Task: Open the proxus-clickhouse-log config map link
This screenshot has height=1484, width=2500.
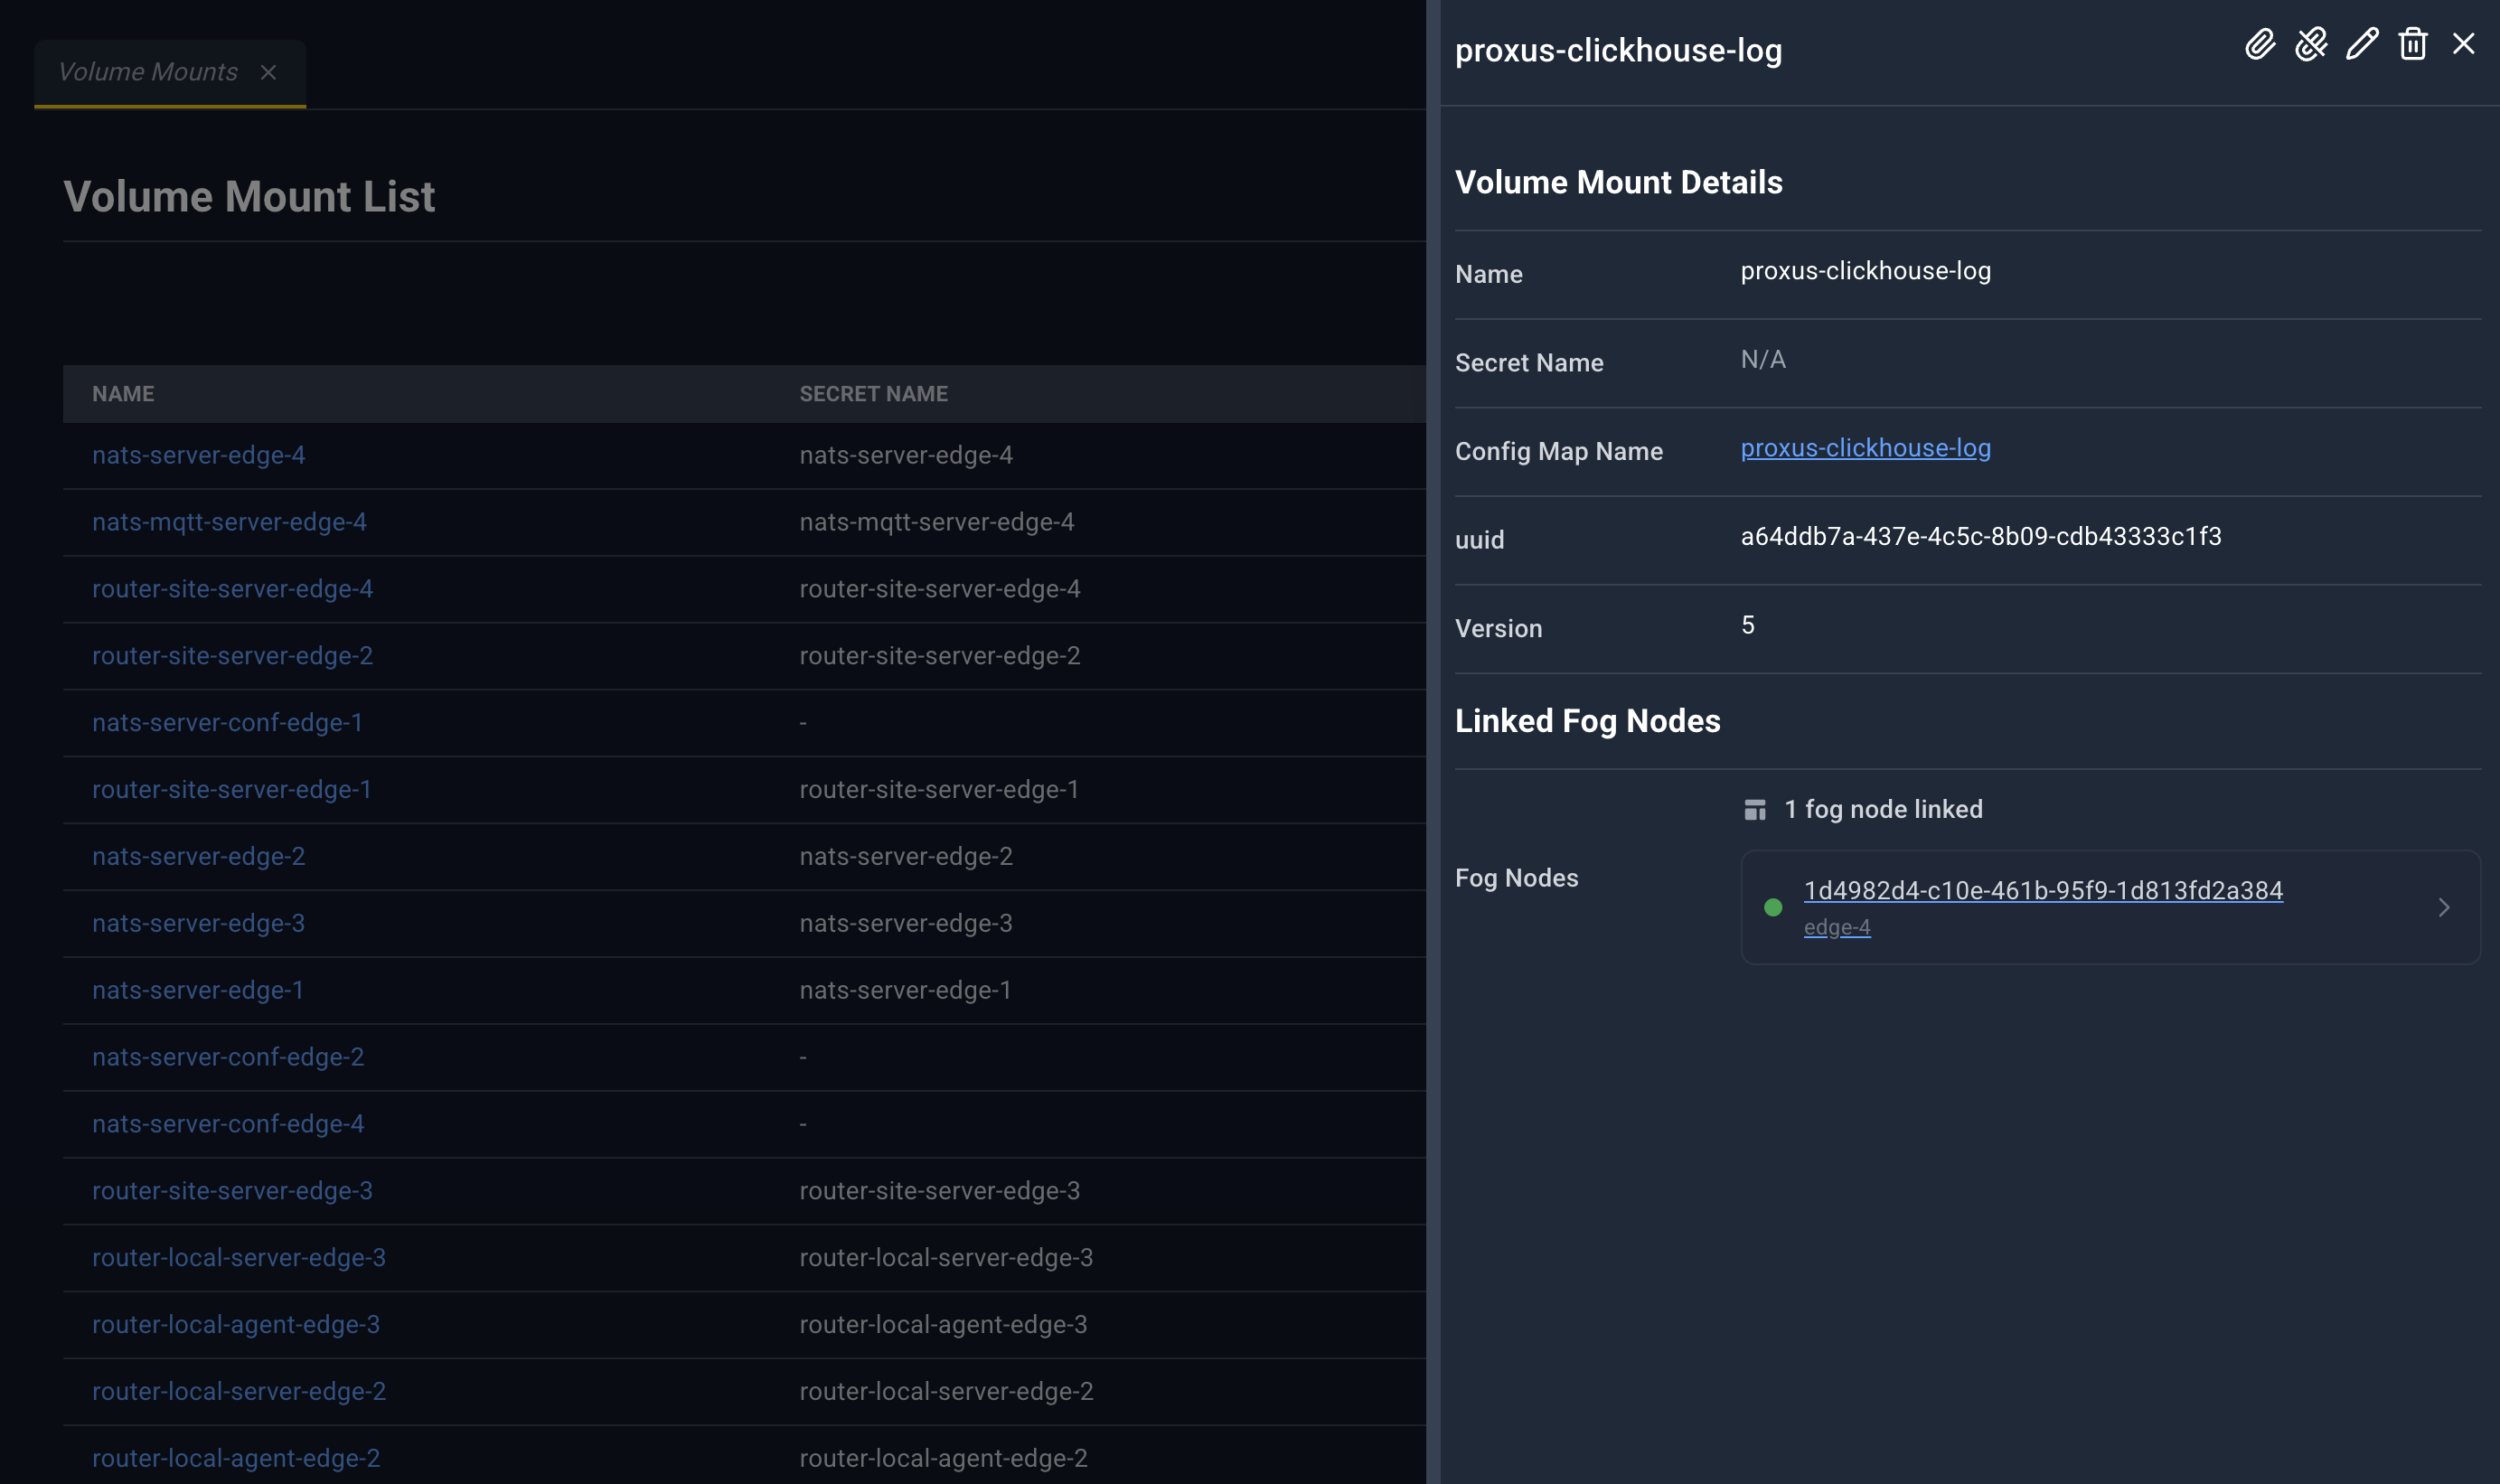Action: (1866, 448)
